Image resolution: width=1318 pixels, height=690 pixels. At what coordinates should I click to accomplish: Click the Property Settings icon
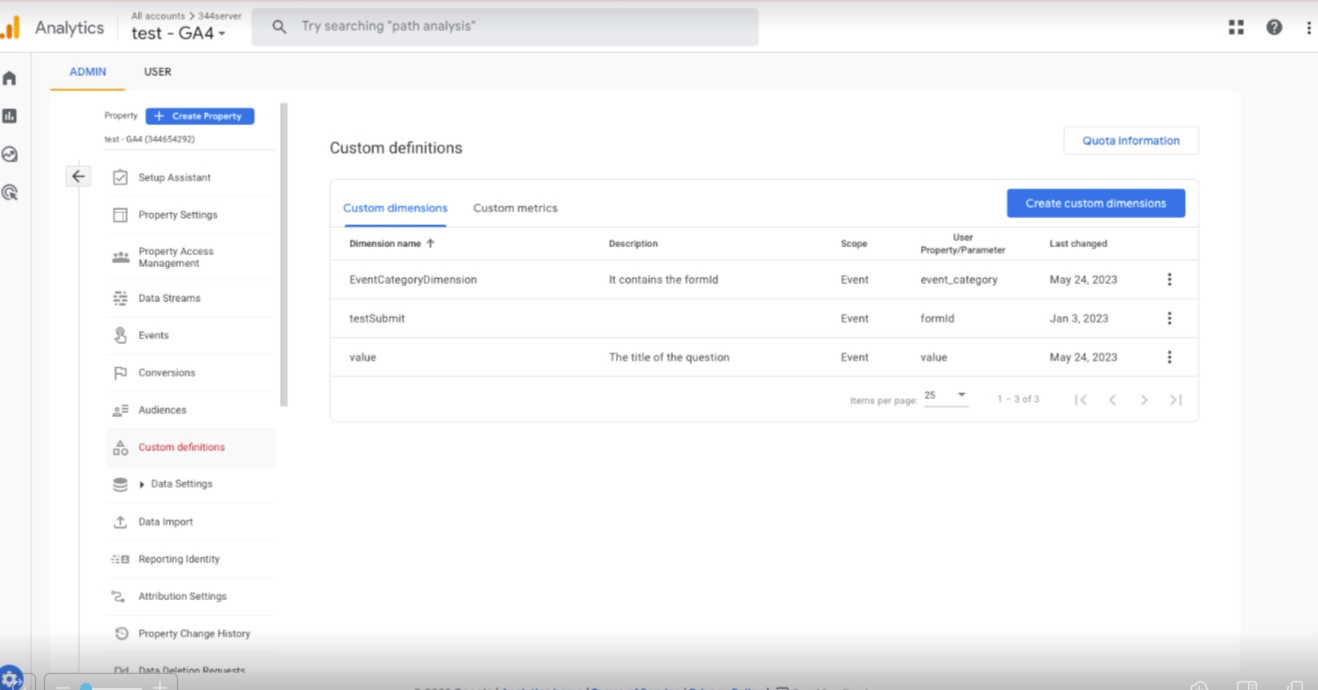click(x=120, y=215)
